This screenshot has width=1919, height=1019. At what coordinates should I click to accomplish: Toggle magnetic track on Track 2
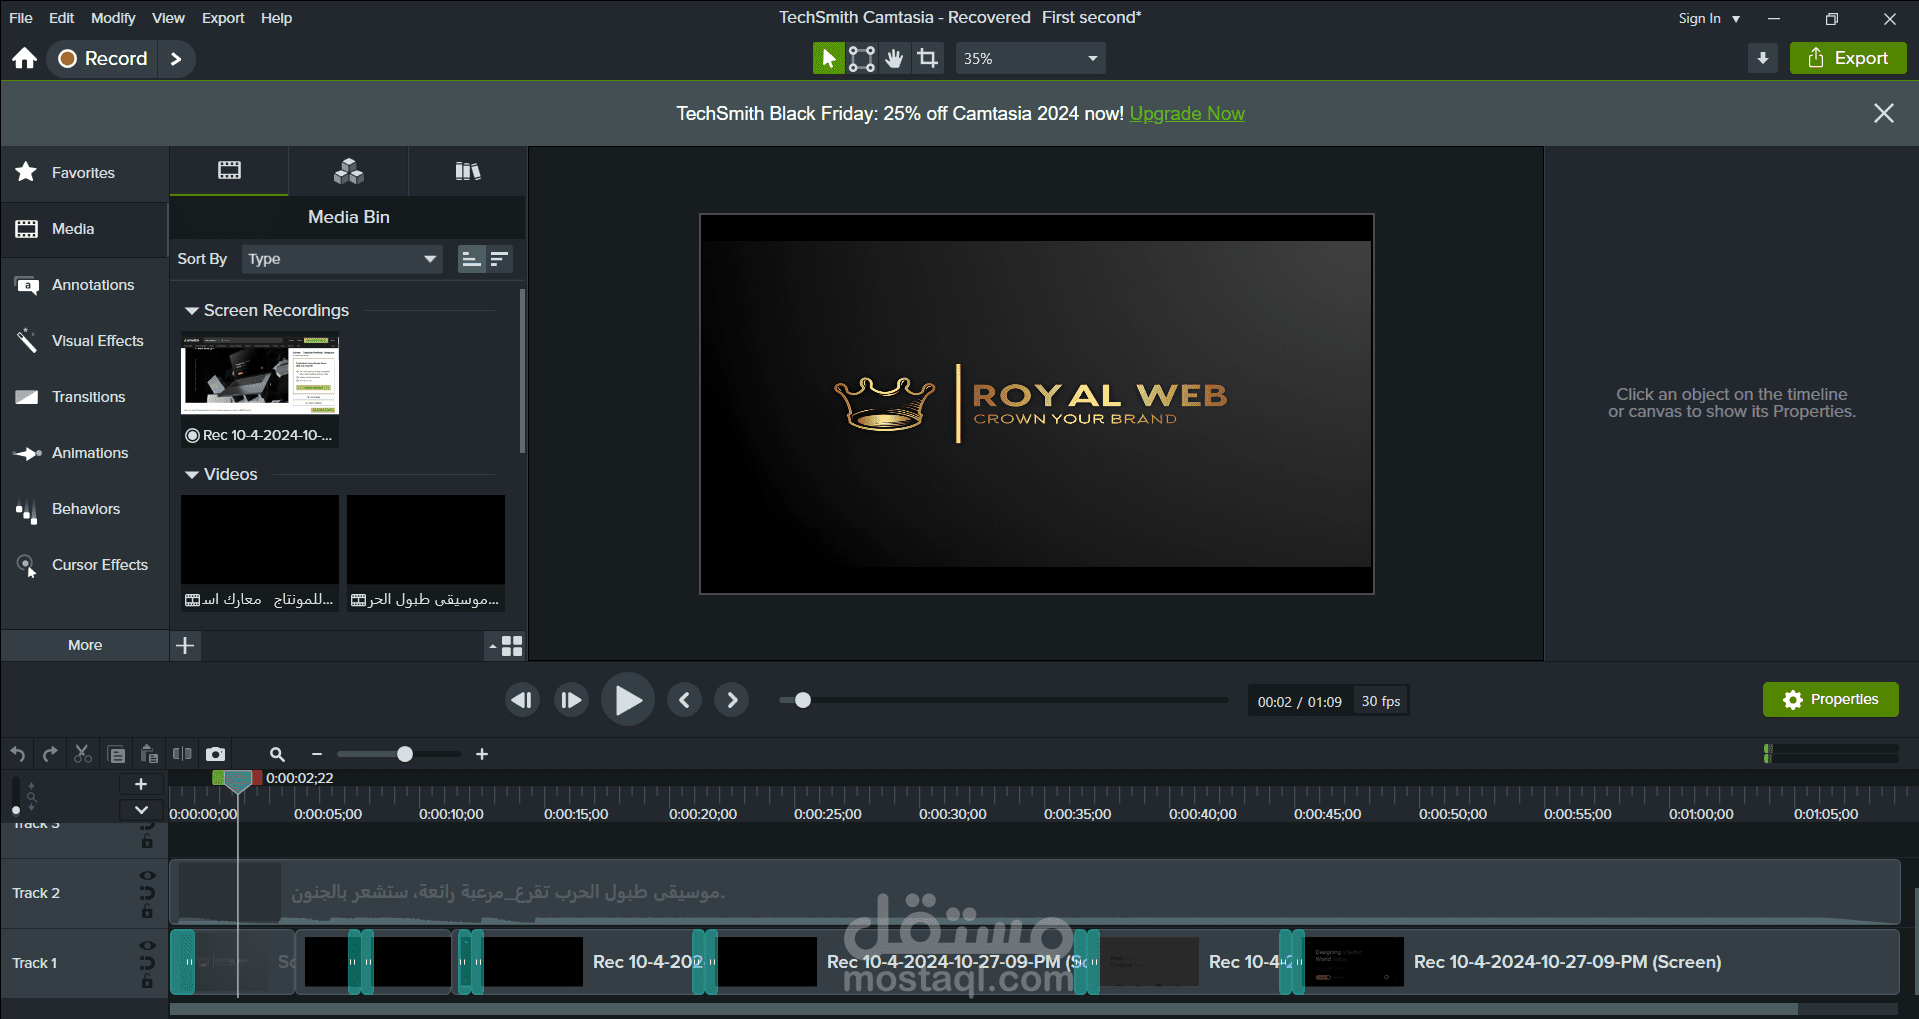(147, 893)
